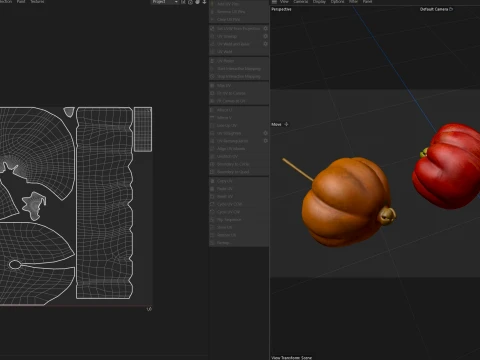
Task: Apply Mirror V
Action: click(x=239, y=118)
